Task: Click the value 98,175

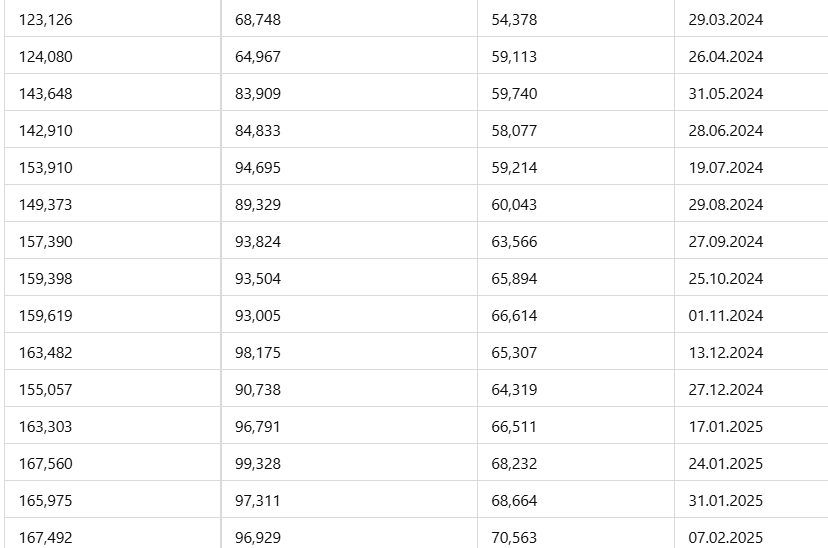Action: 258,352
